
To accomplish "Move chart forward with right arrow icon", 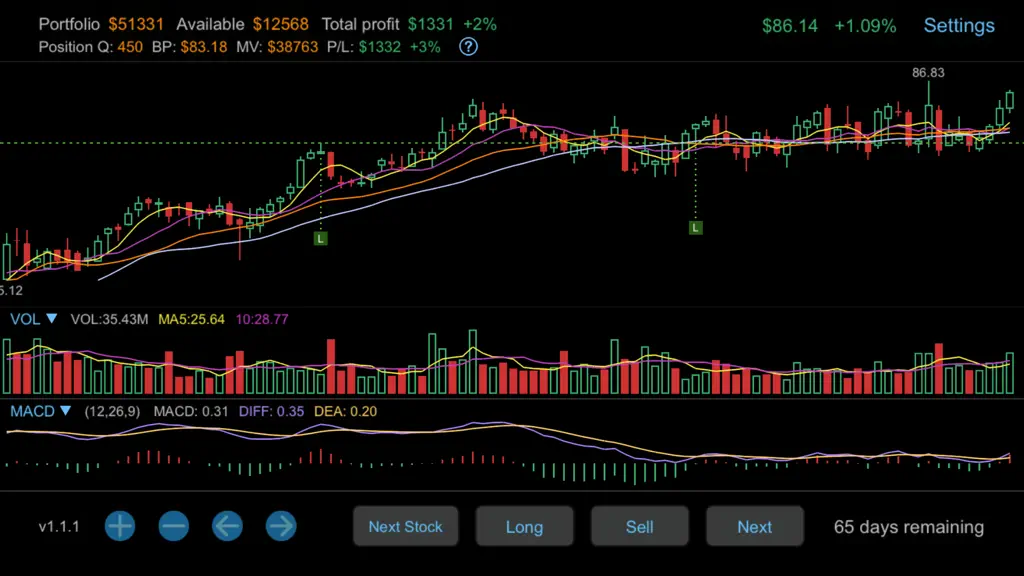I will tap(281, 526).
